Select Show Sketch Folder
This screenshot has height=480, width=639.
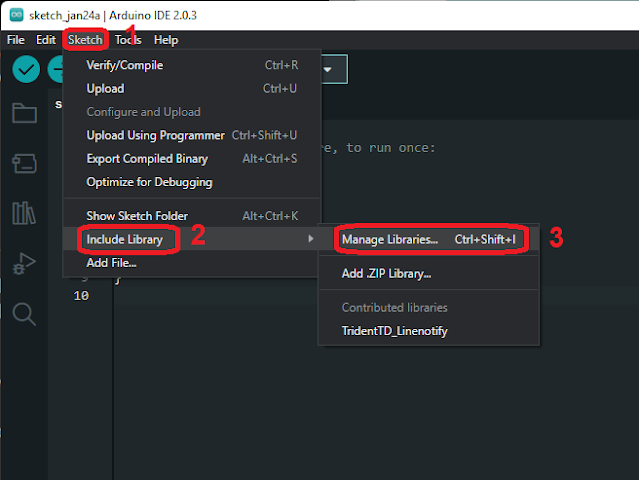click(192, 216)
